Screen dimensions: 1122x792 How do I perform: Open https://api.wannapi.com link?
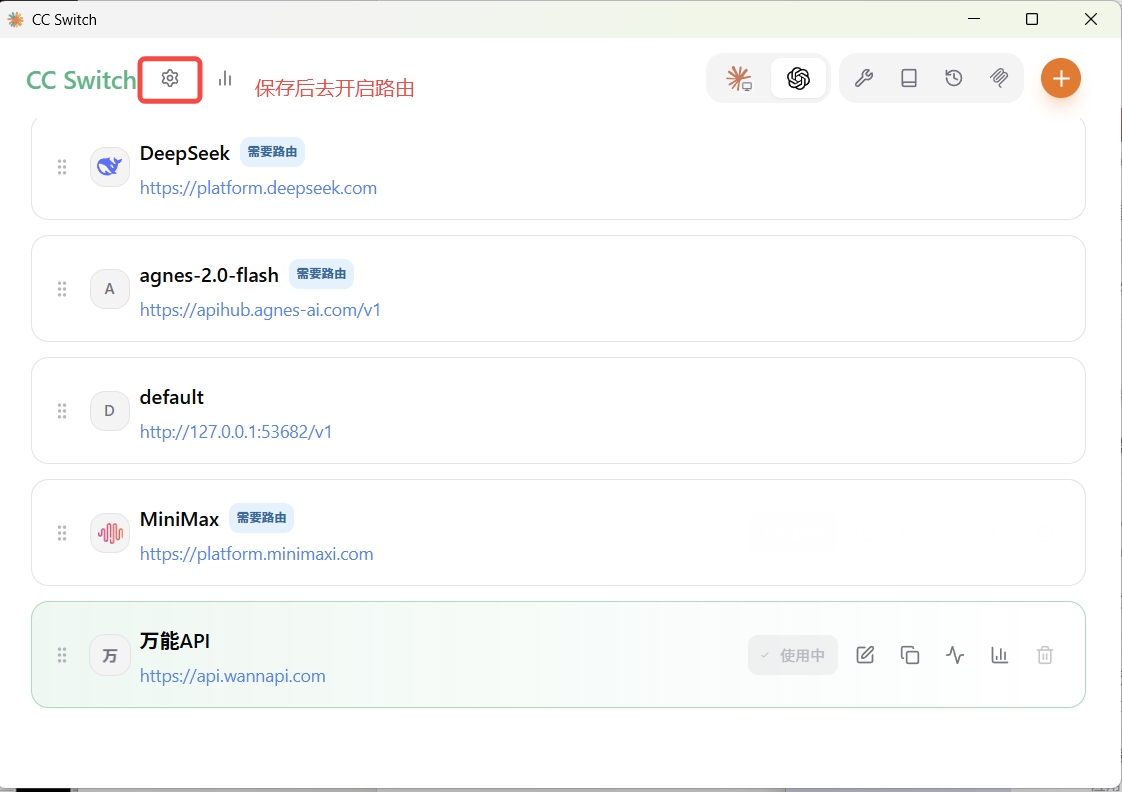[x=233, y=676]
